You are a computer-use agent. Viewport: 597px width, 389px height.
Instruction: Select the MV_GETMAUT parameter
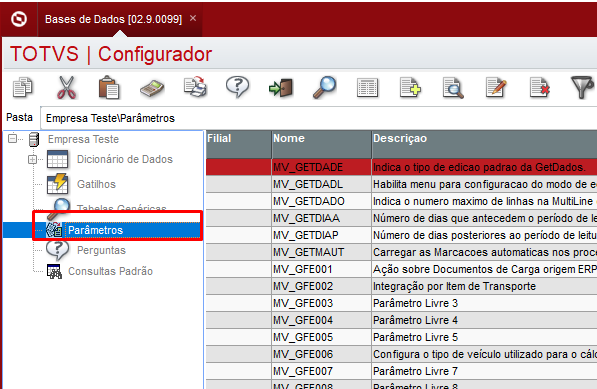(x=308, y=252)
